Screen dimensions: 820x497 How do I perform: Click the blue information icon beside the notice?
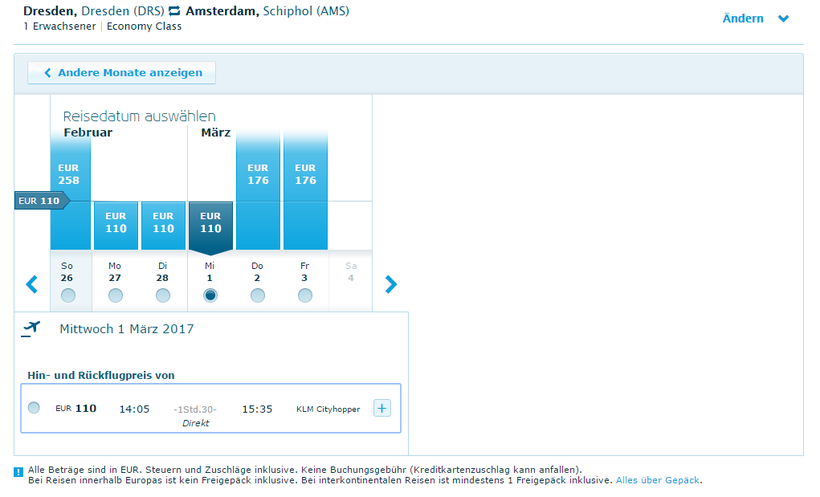point(18,472)
